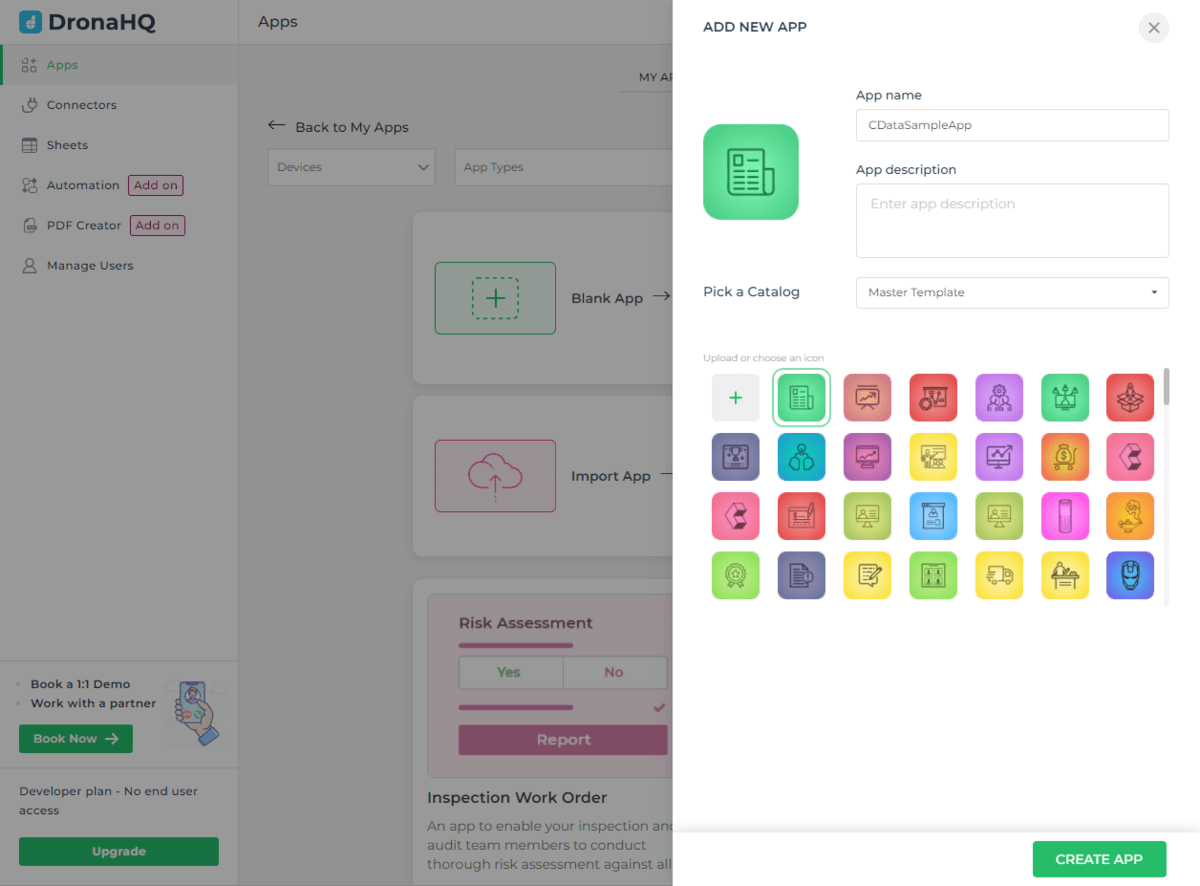1200x886 pixels.
Task: Select the teal two heads idea icon
Action: point(801,457)
